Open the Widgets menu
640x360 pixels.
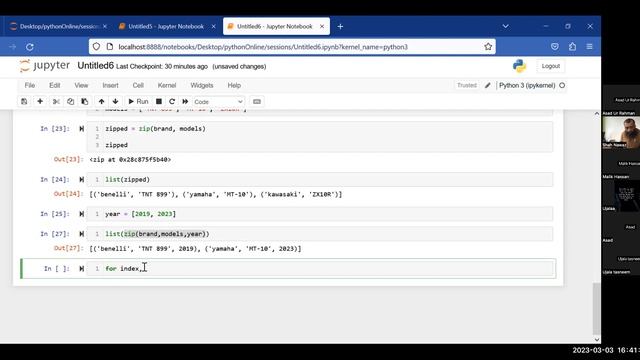[202, 85]
